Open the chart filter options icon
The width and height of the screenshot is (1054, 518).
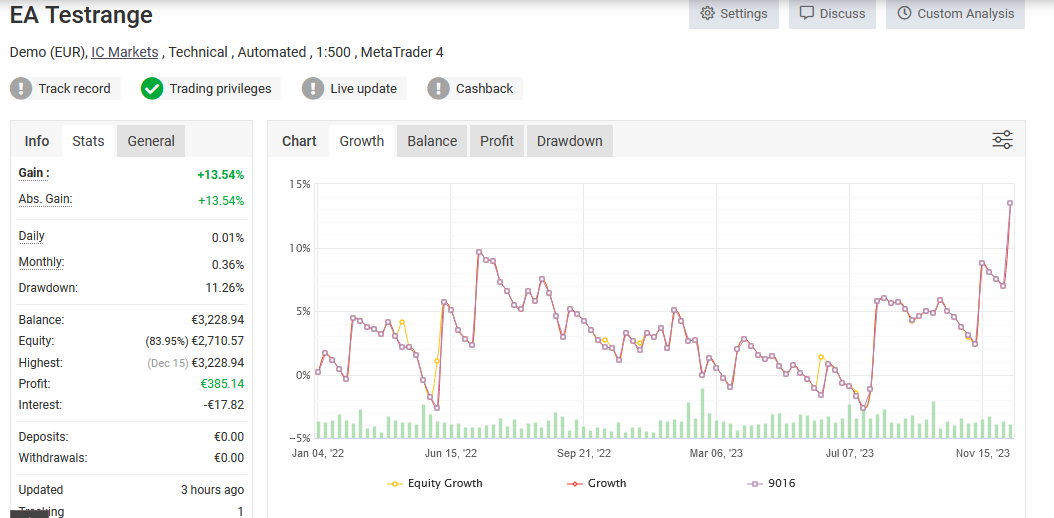(1002, 140)
